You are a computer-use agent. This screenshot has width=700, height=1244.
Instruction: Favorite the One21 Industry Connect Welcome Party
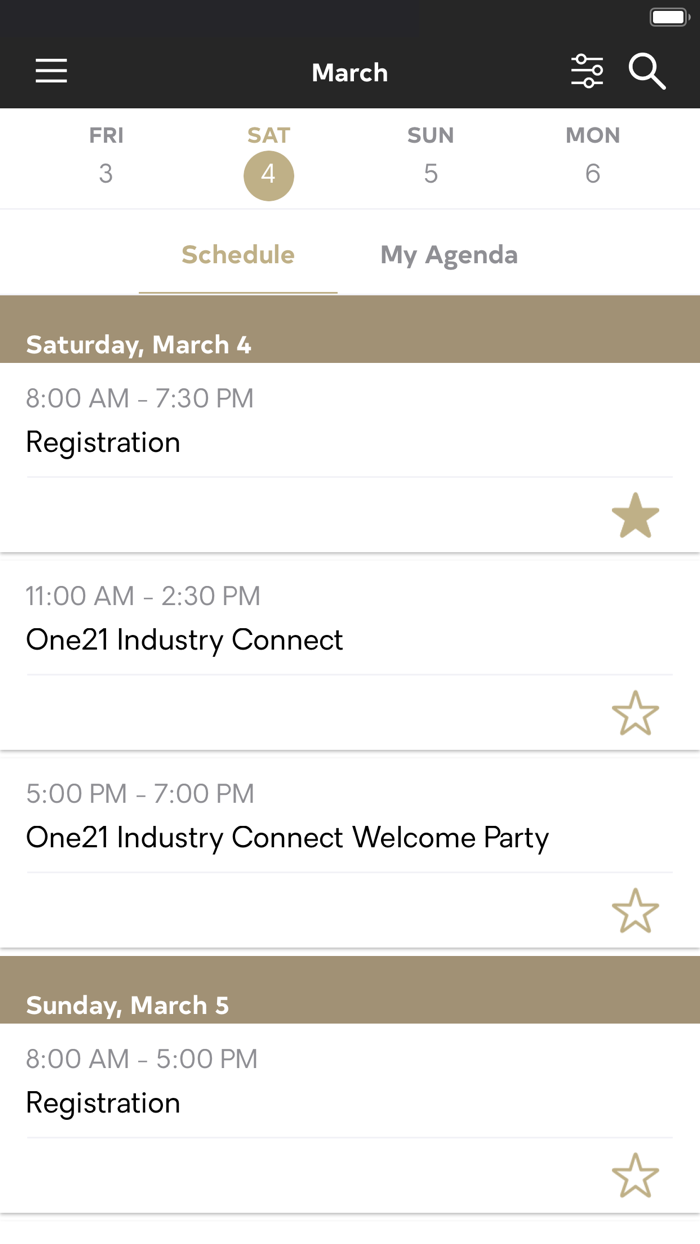point(635,911)
